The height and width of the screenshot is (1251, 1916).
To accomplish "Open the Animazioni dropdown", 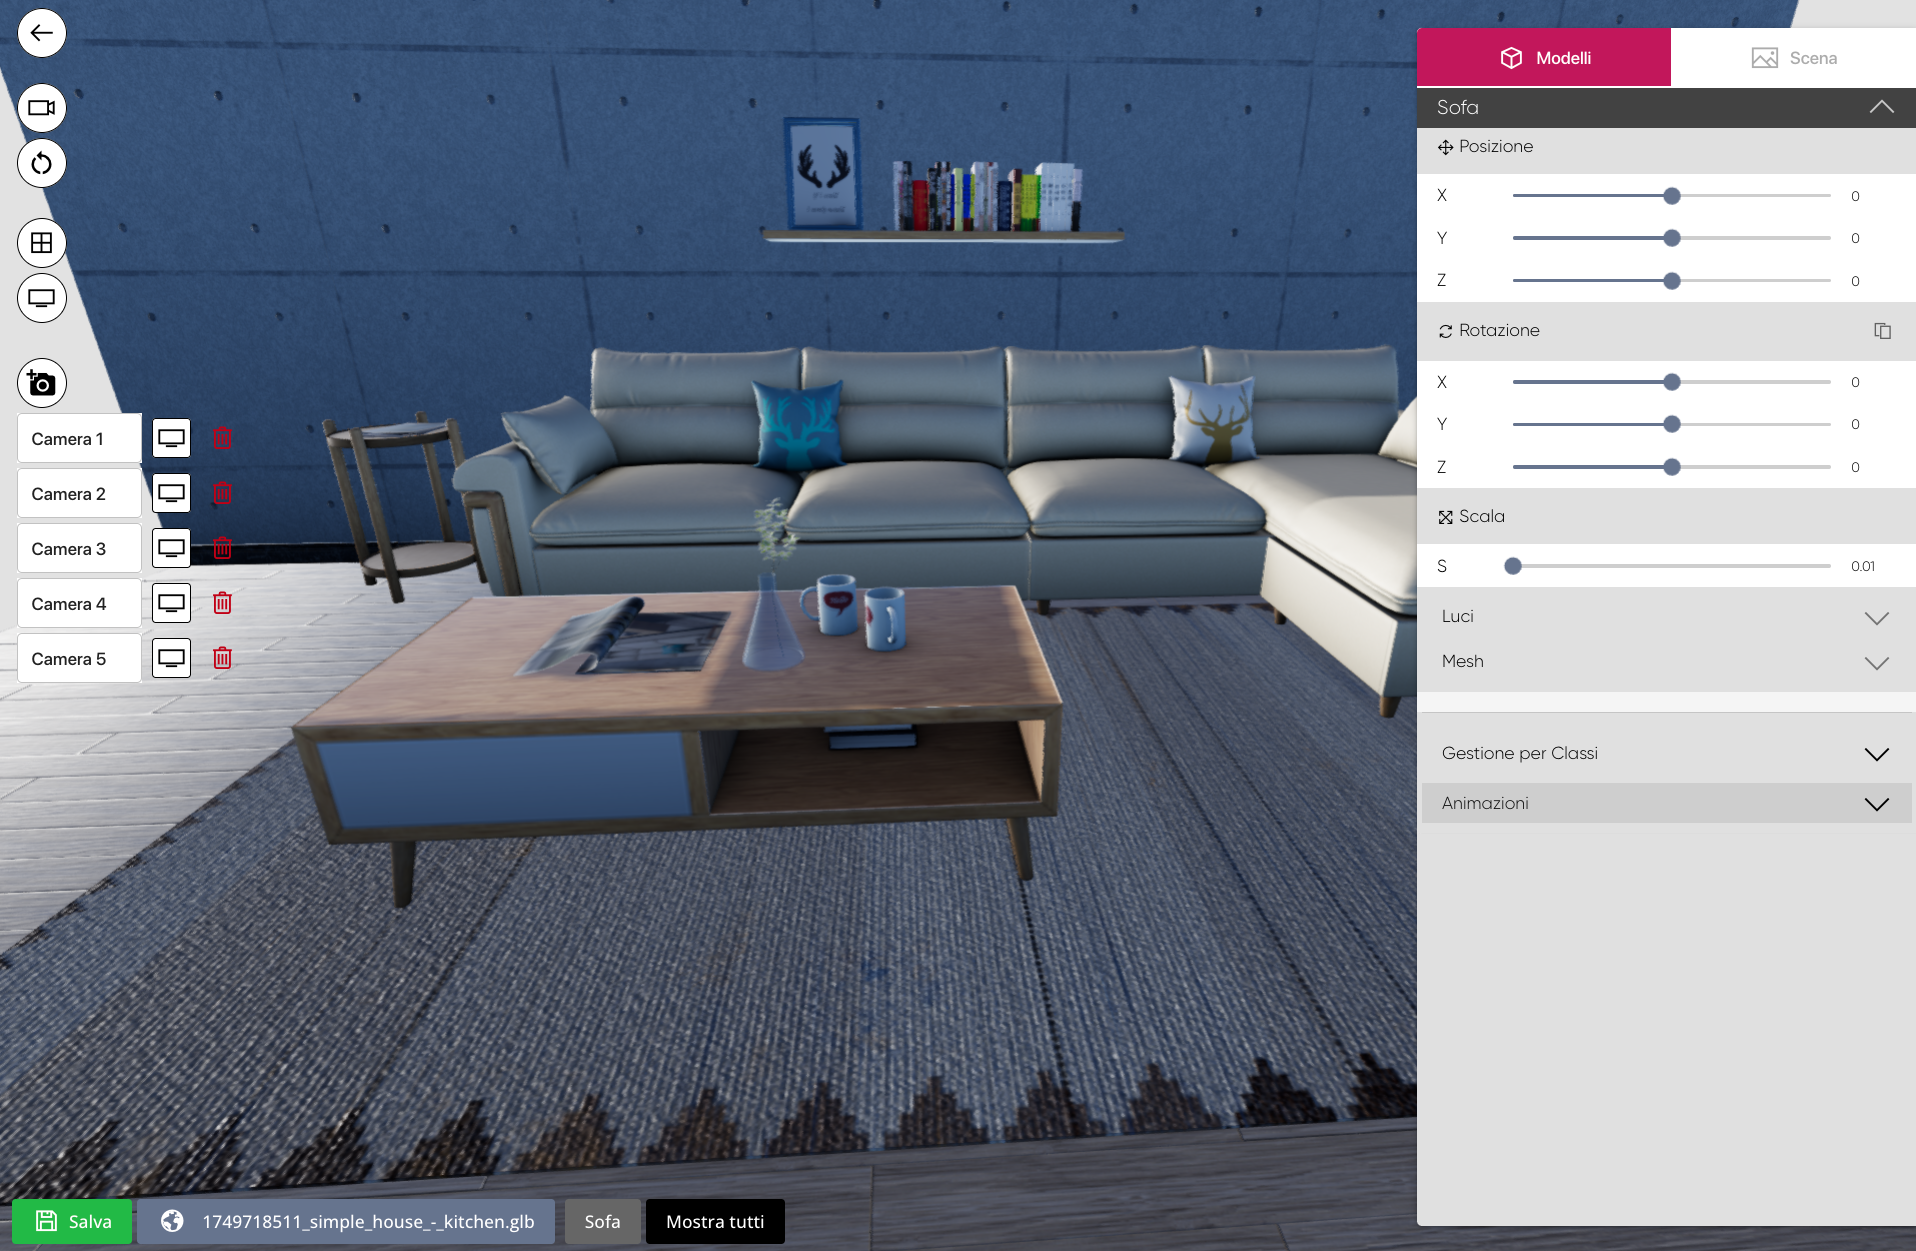I will (1876, 804).
